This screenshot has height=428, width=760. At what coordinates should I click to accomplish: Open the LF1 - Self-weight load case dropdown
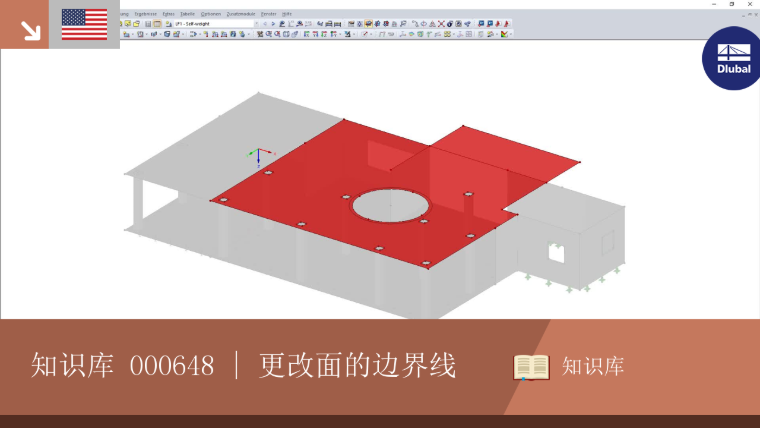coord(216,23)
